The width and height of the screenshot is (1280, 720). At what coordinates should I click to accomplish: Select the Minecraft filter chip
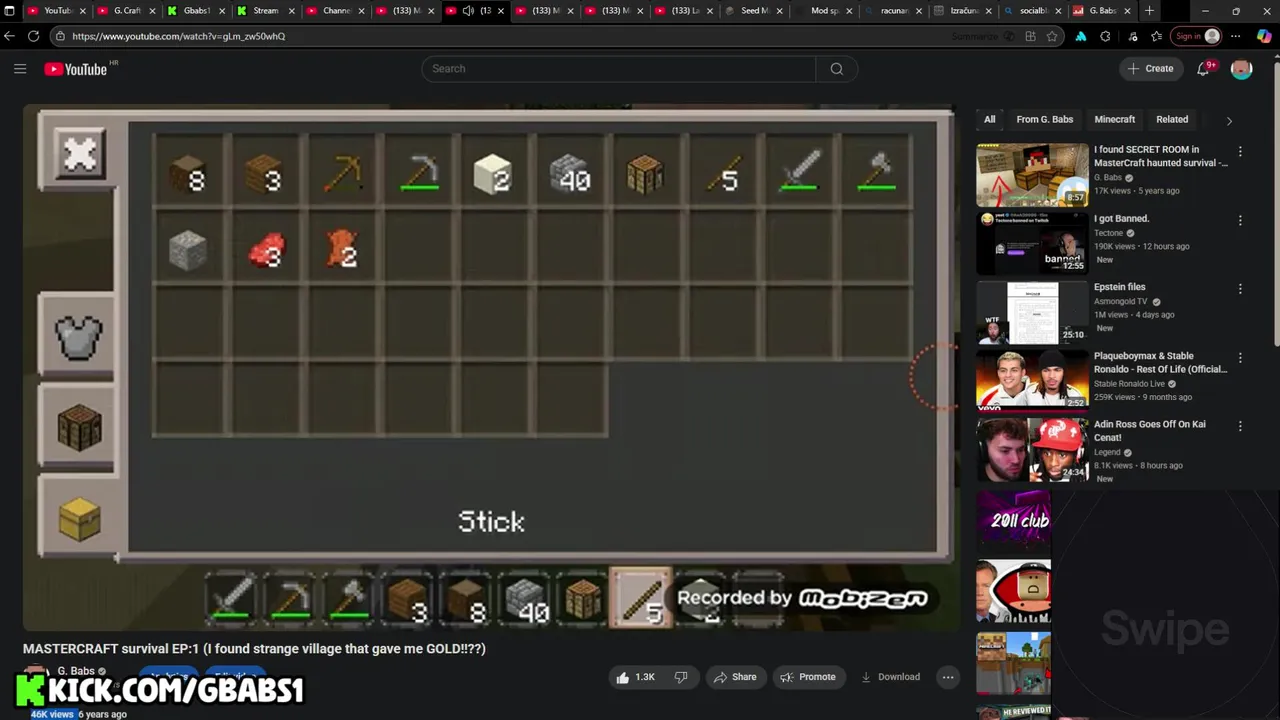coord(1114,120)
